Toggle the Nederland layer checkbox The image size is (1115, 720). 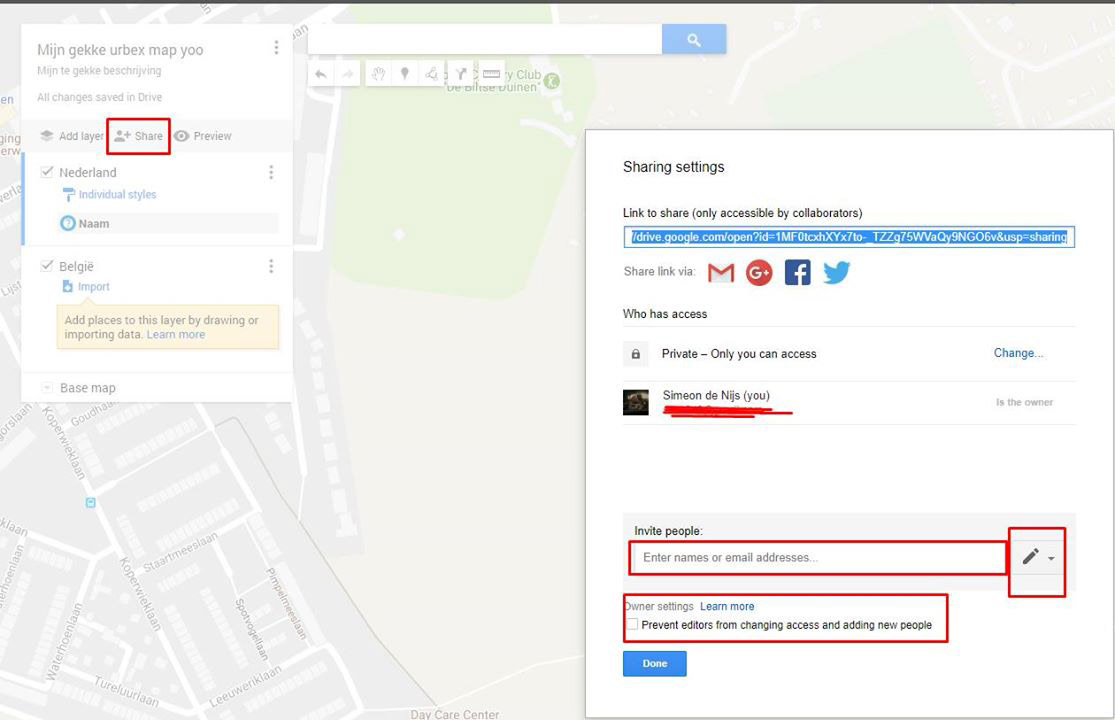47,171
